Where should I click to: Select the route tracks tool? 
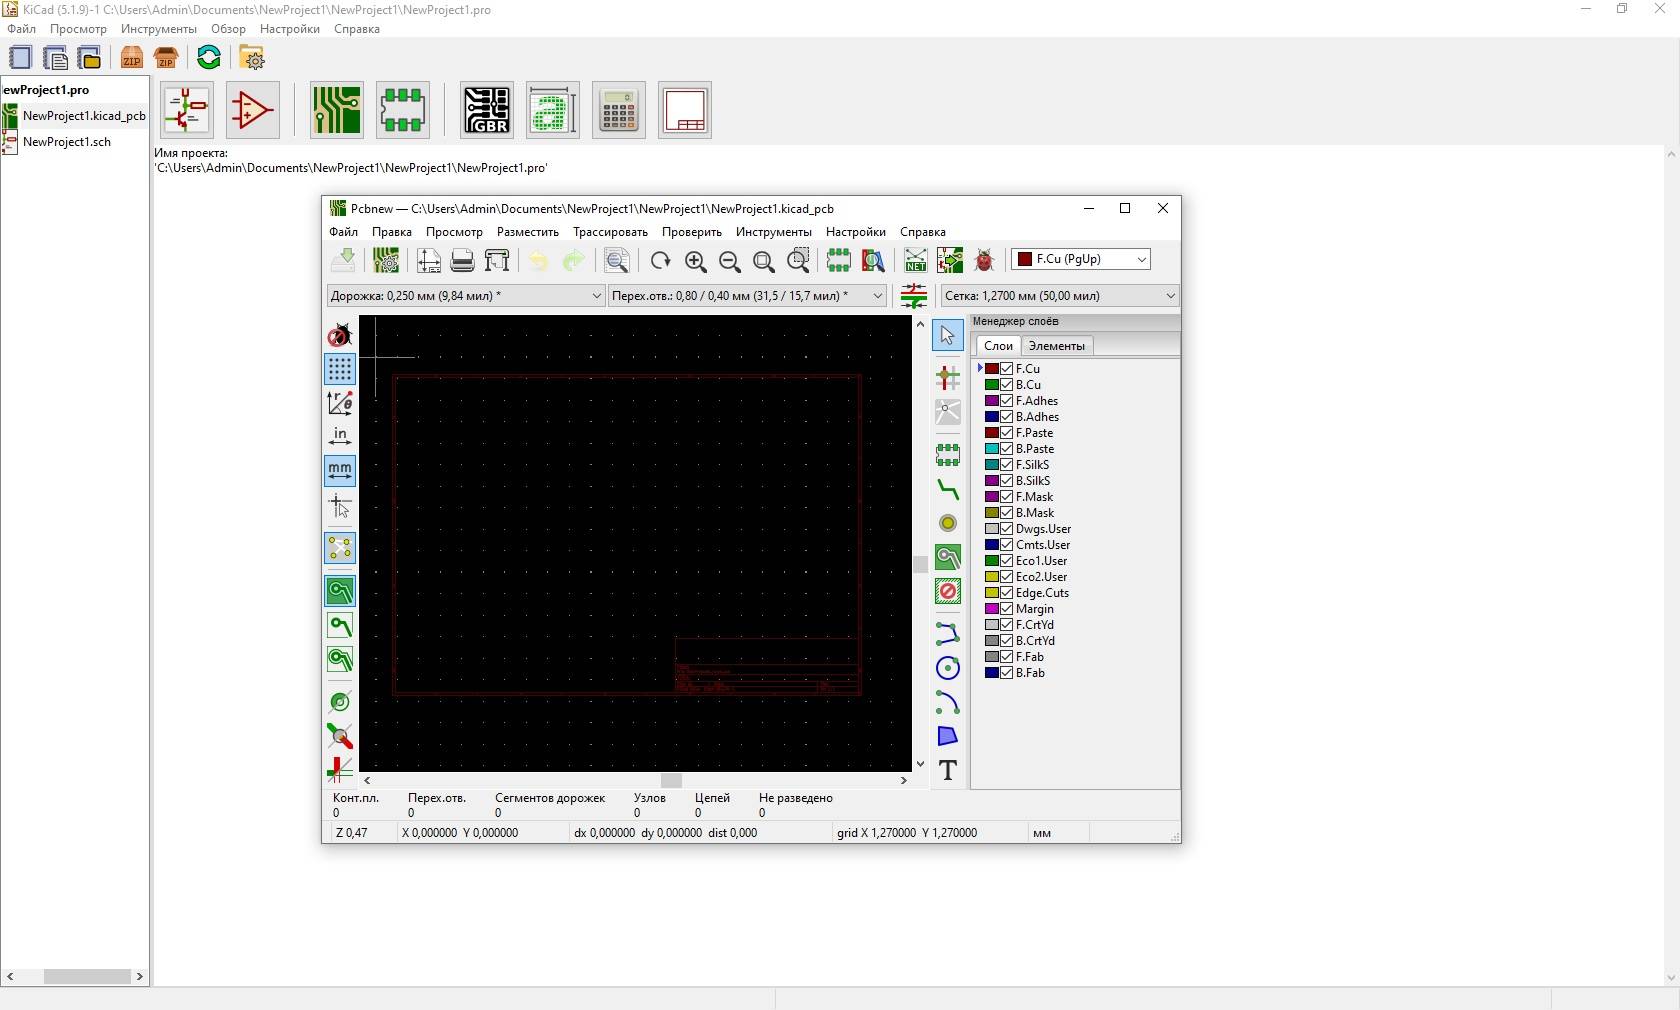[x=948, y=490]
